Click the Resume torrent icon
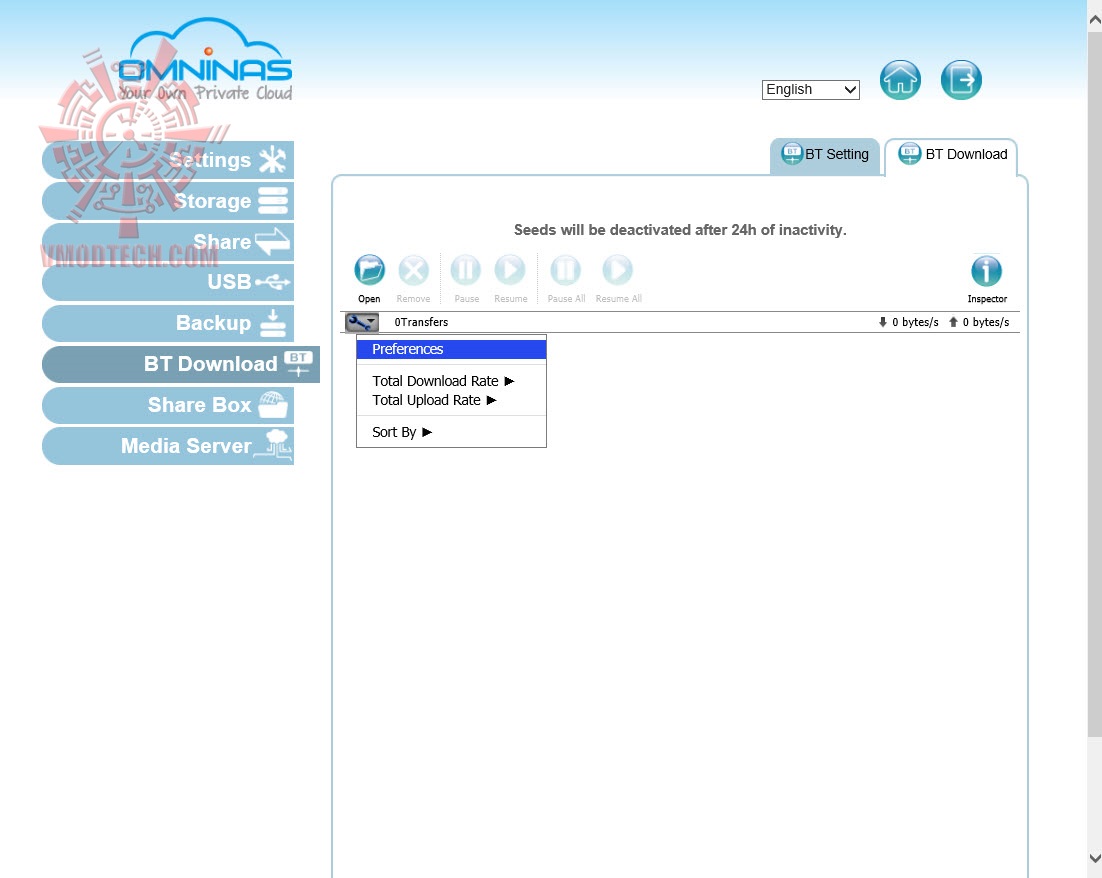 click(510, 271)
